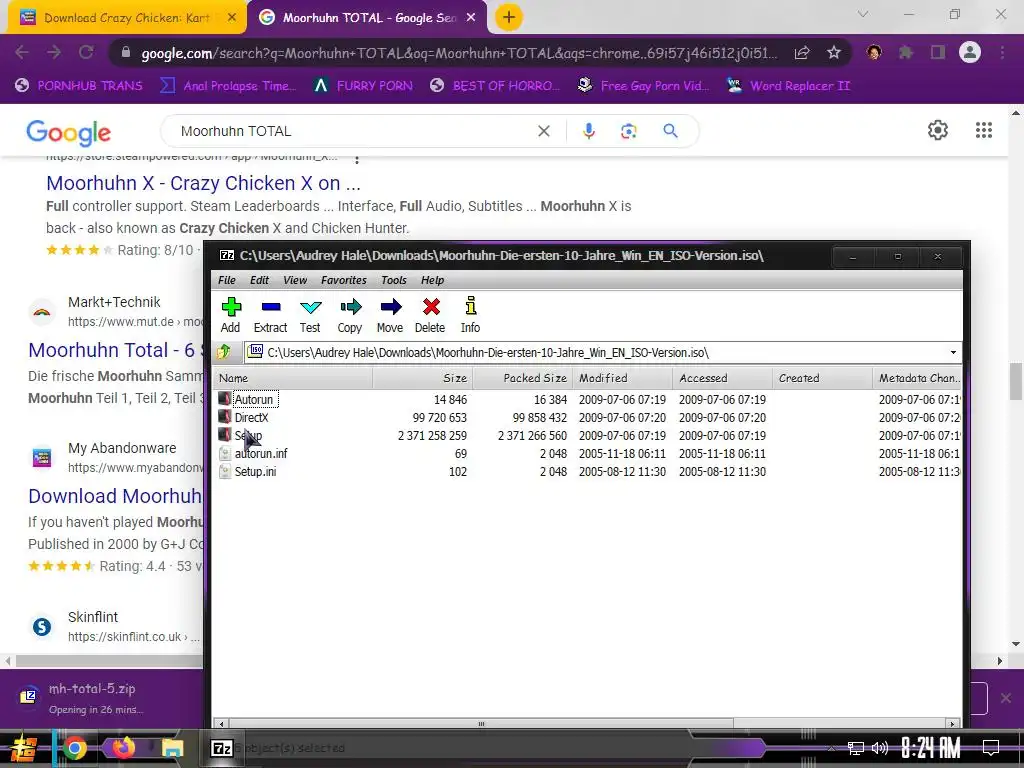The height and width of the screenshot is (768, 1024).
Task: Sort by the Accessed column header
Action: click(722, 378)
